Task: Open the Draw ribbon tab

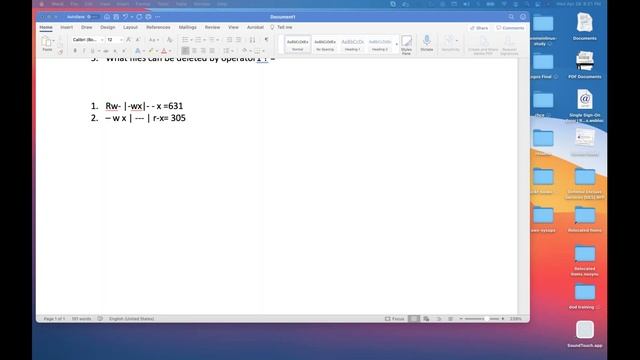Action: (87, 27)
